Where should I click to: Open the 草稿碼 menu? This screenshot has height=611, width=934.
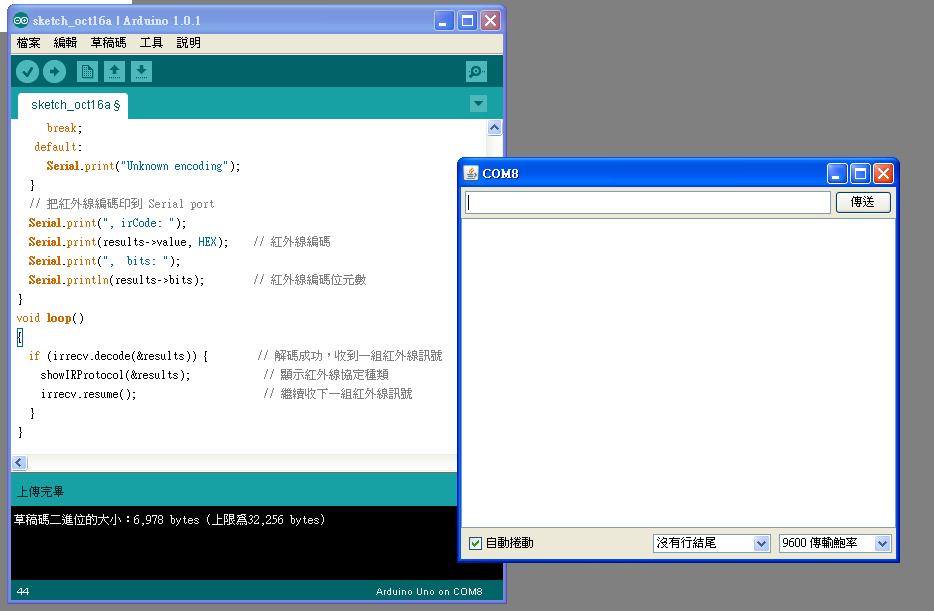(x=108, y=43)
